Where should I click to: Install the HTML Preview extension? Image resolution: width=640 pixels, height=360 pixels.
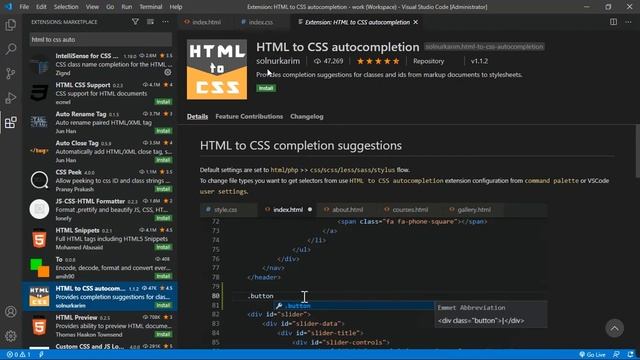[163, 334]
